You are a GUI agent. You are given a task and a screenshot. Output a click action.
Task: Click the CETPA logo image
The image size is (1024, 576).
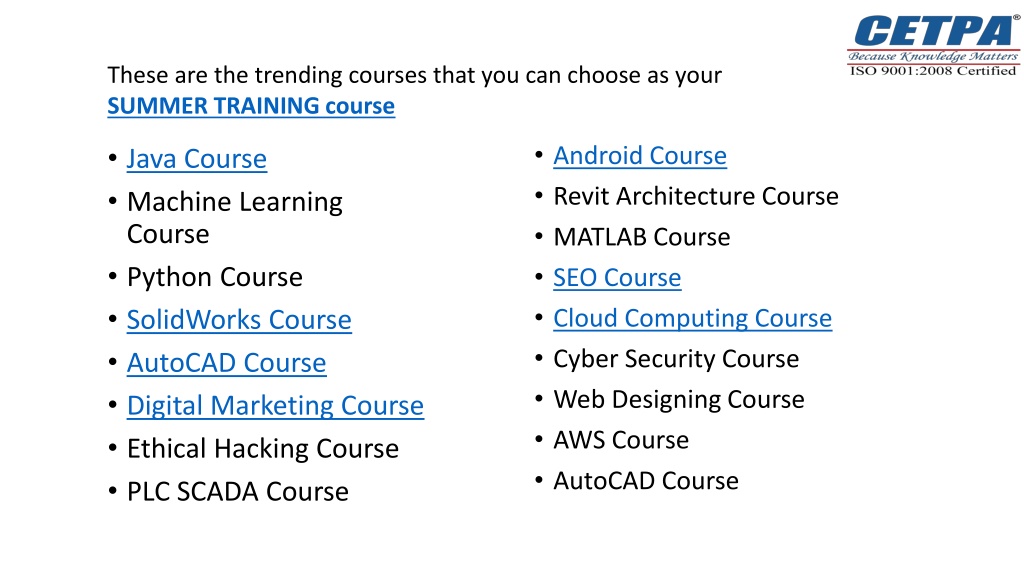(x=934, y=46)
